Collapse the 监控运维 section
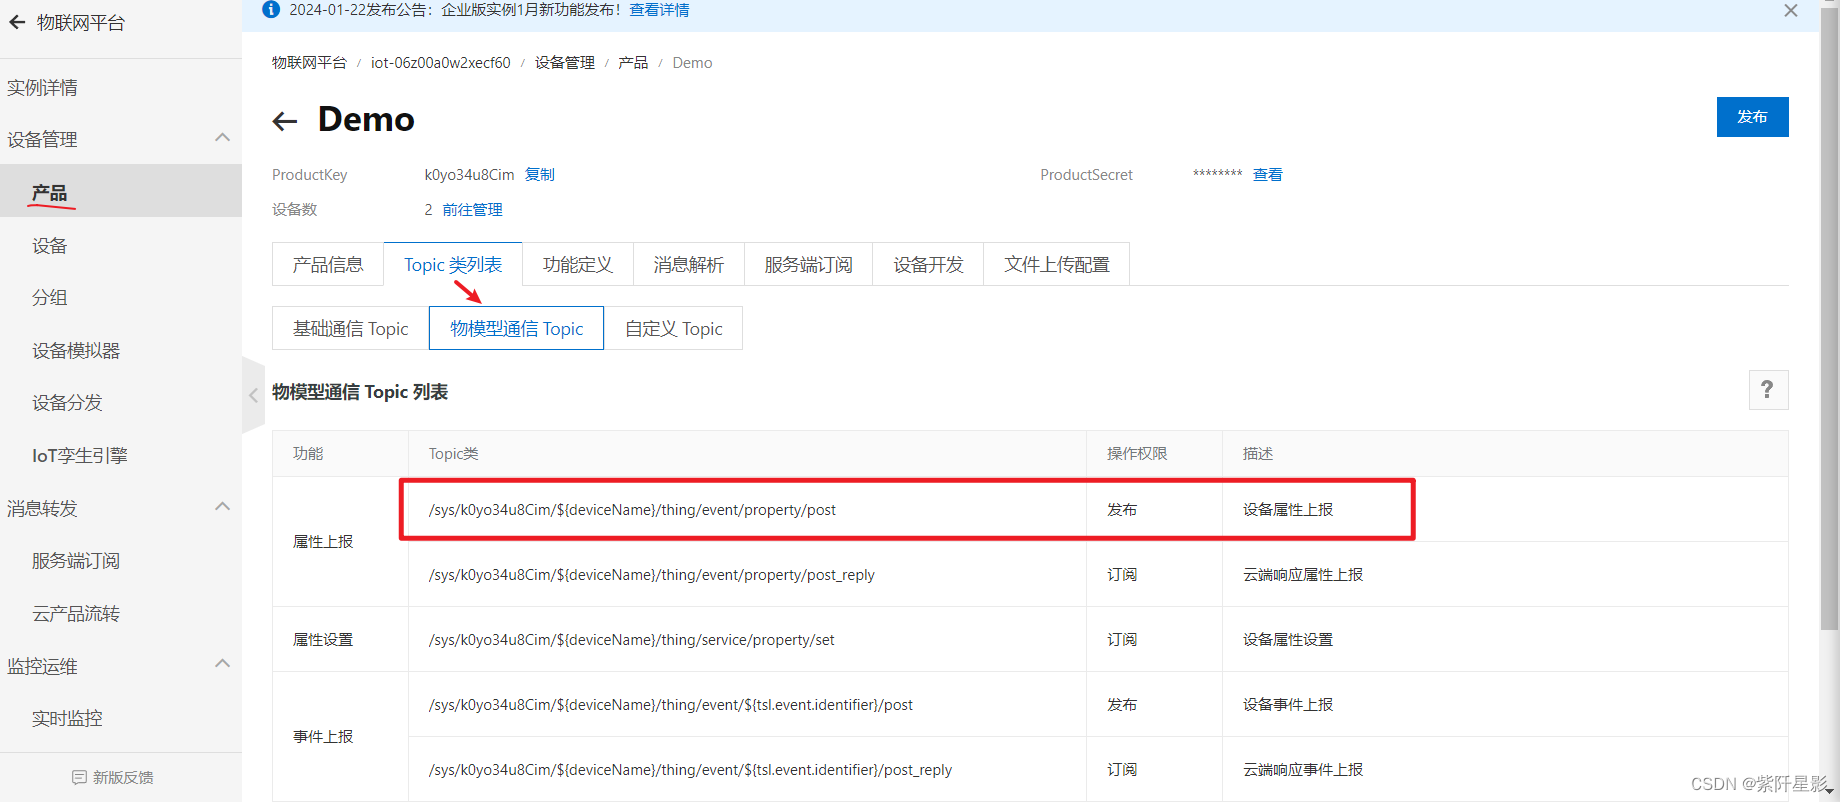Screen dimensions: 1843x802 [x=222, y=664]
